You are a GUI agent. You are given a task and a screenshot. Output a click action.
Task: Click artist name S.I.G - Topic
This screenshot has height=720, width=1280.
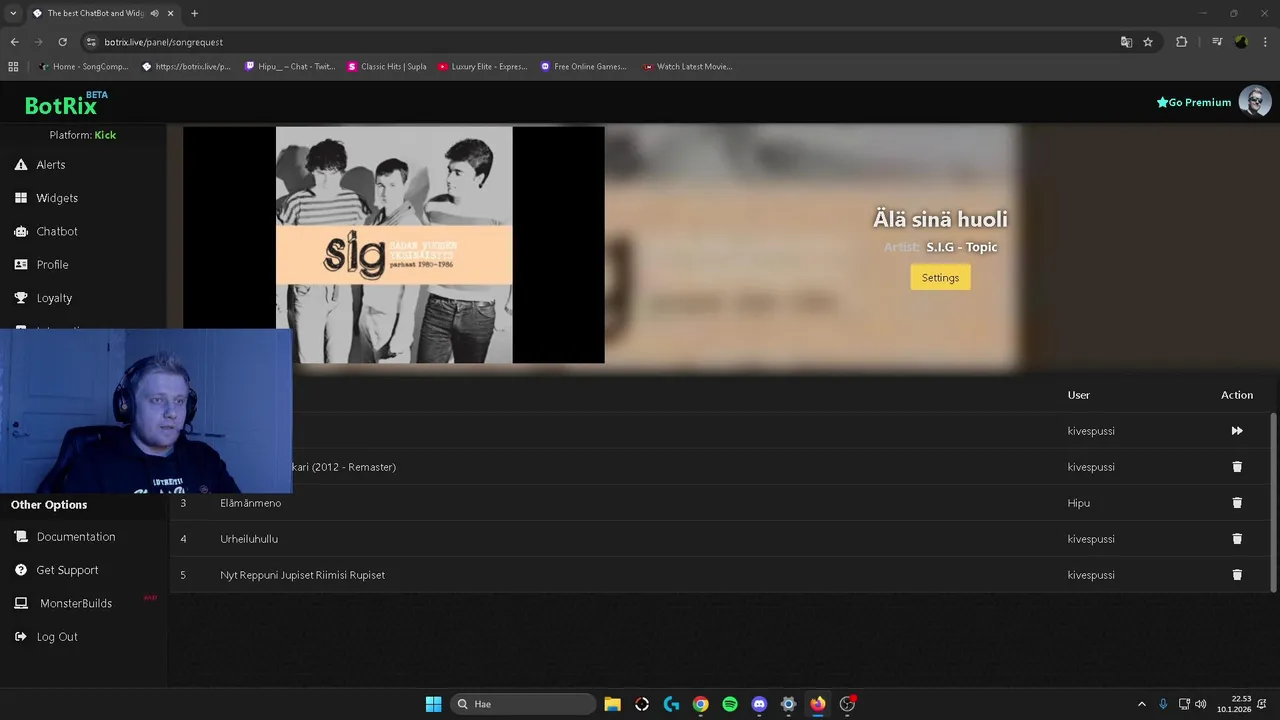click(x=961, y=247)
